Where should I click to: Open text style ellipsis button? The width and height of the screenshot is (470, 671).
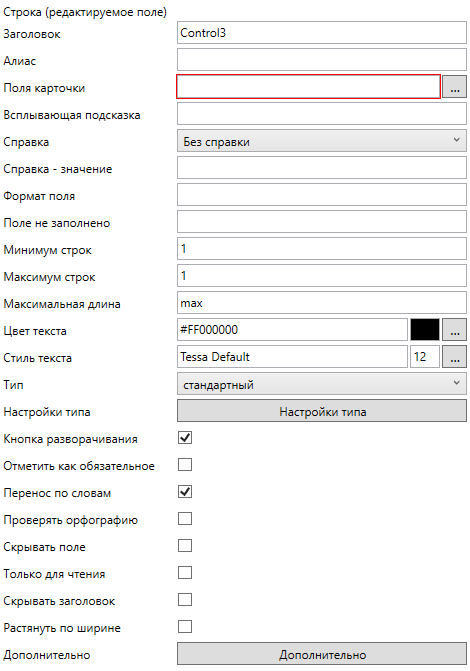point(454,357)
